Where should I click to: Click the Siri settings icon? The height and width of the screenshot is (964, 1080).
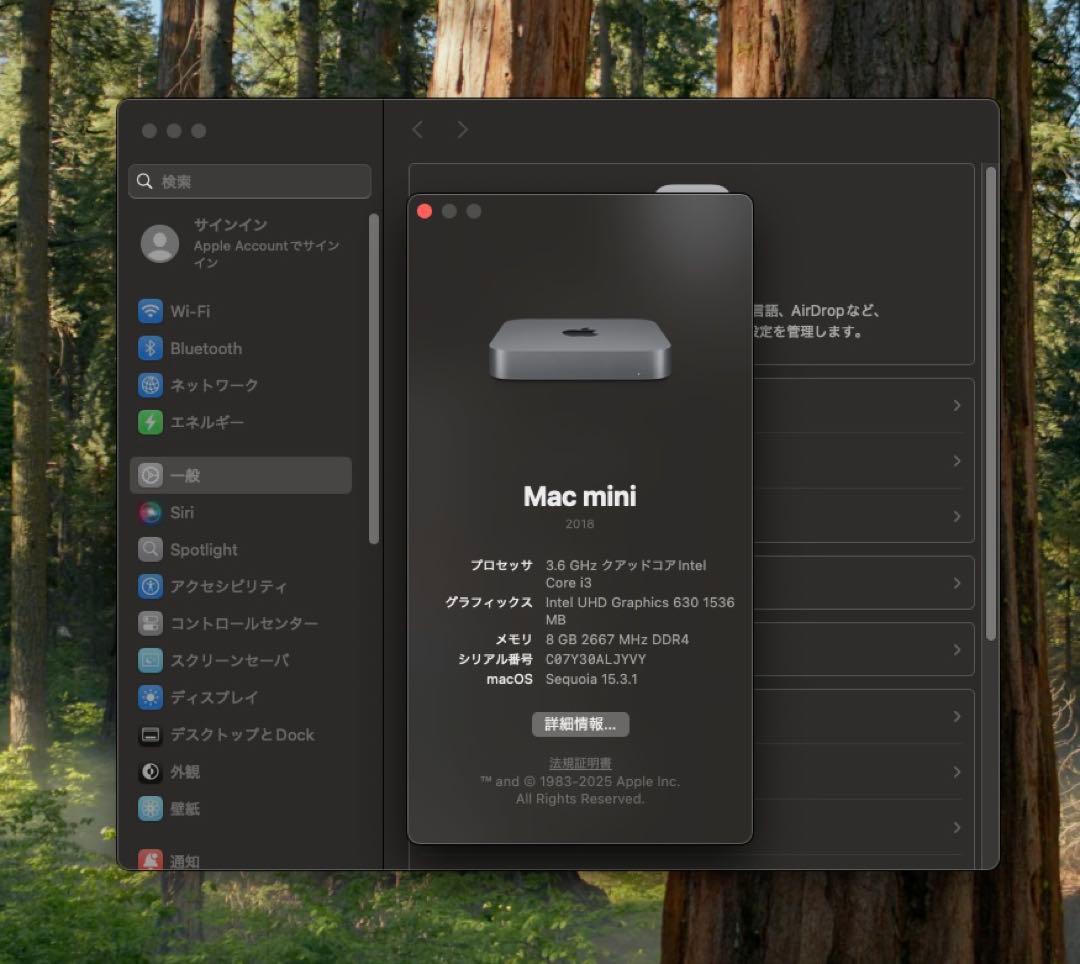pyautogui.click(x=151, y=512)
